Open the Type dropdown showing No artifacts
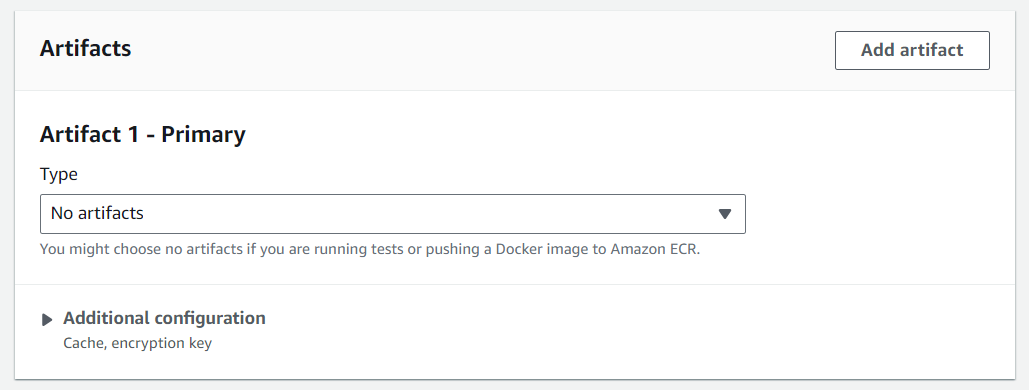 pos(392,213)
